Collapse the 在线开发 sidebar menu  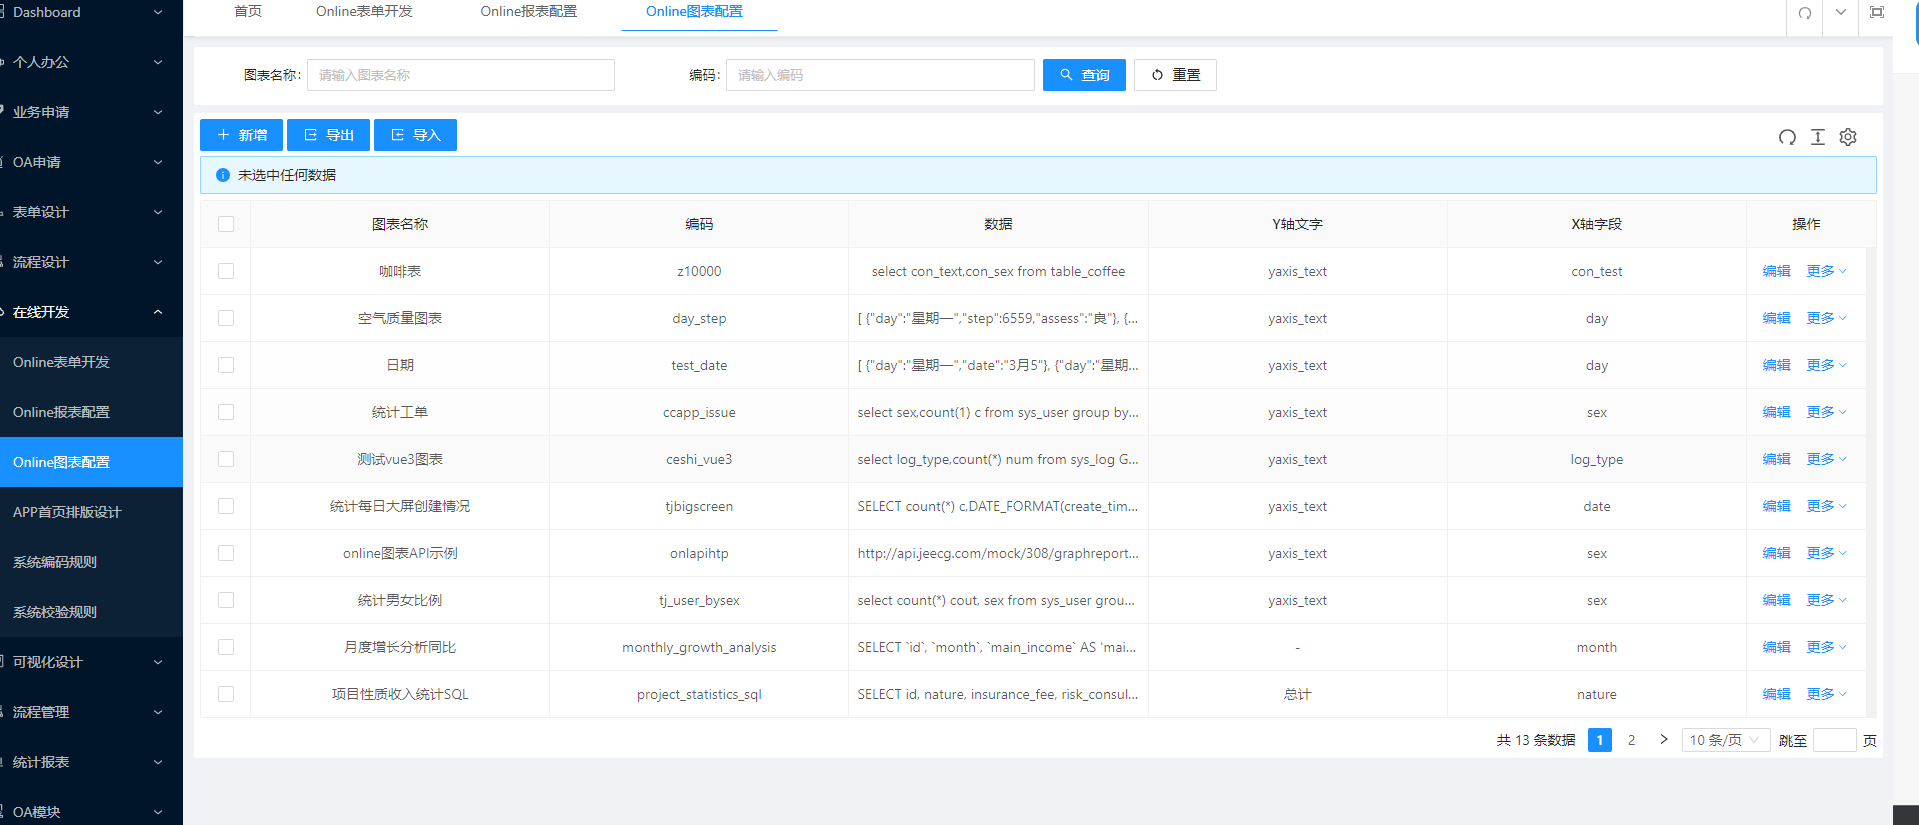[x=91, y=312]
